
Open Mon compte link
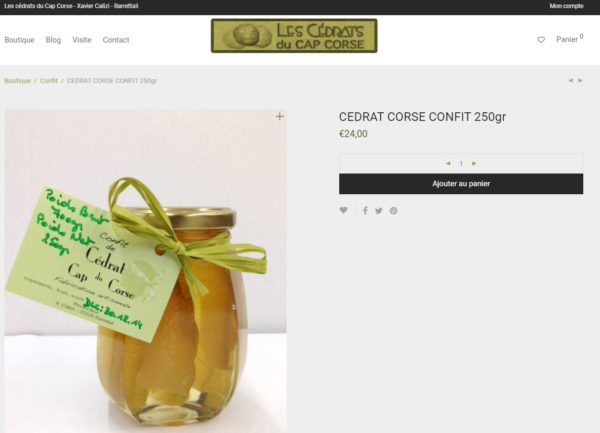coord(566,6)
